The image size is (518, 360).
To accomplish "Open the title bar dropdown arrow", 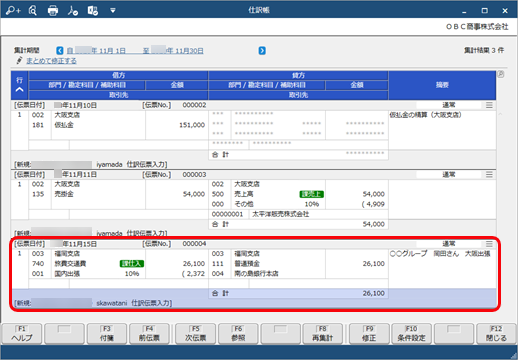I will point(113,11).
